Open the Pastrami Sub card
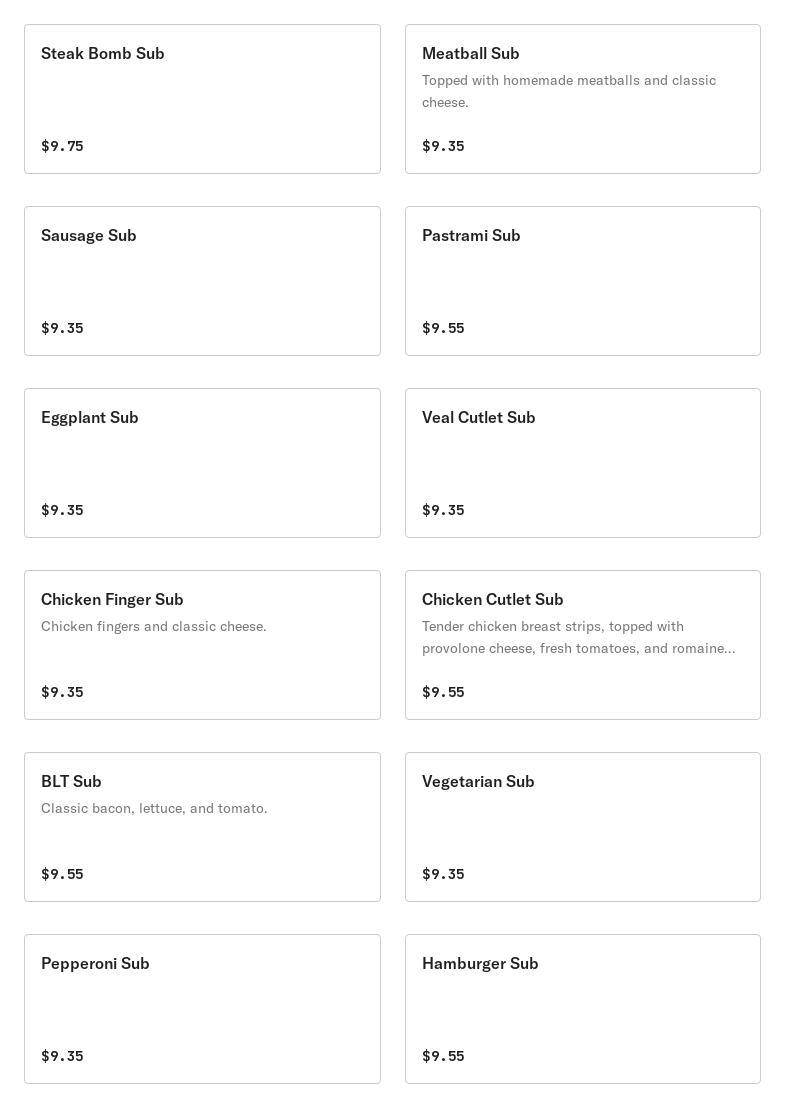This screenshot has width=785, height=1112. pos(583,281)
